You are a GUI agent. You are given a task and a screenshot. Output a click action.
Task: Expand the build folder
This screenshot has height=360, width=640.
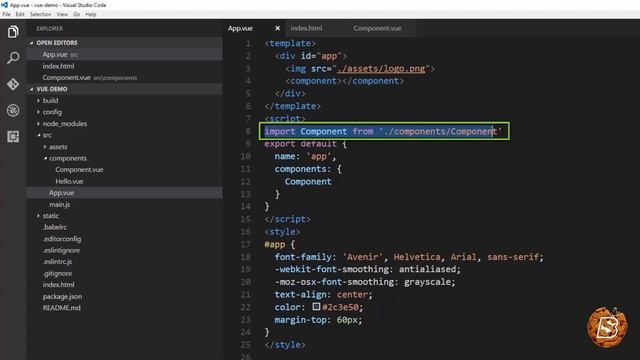click(x=50, y=100)
